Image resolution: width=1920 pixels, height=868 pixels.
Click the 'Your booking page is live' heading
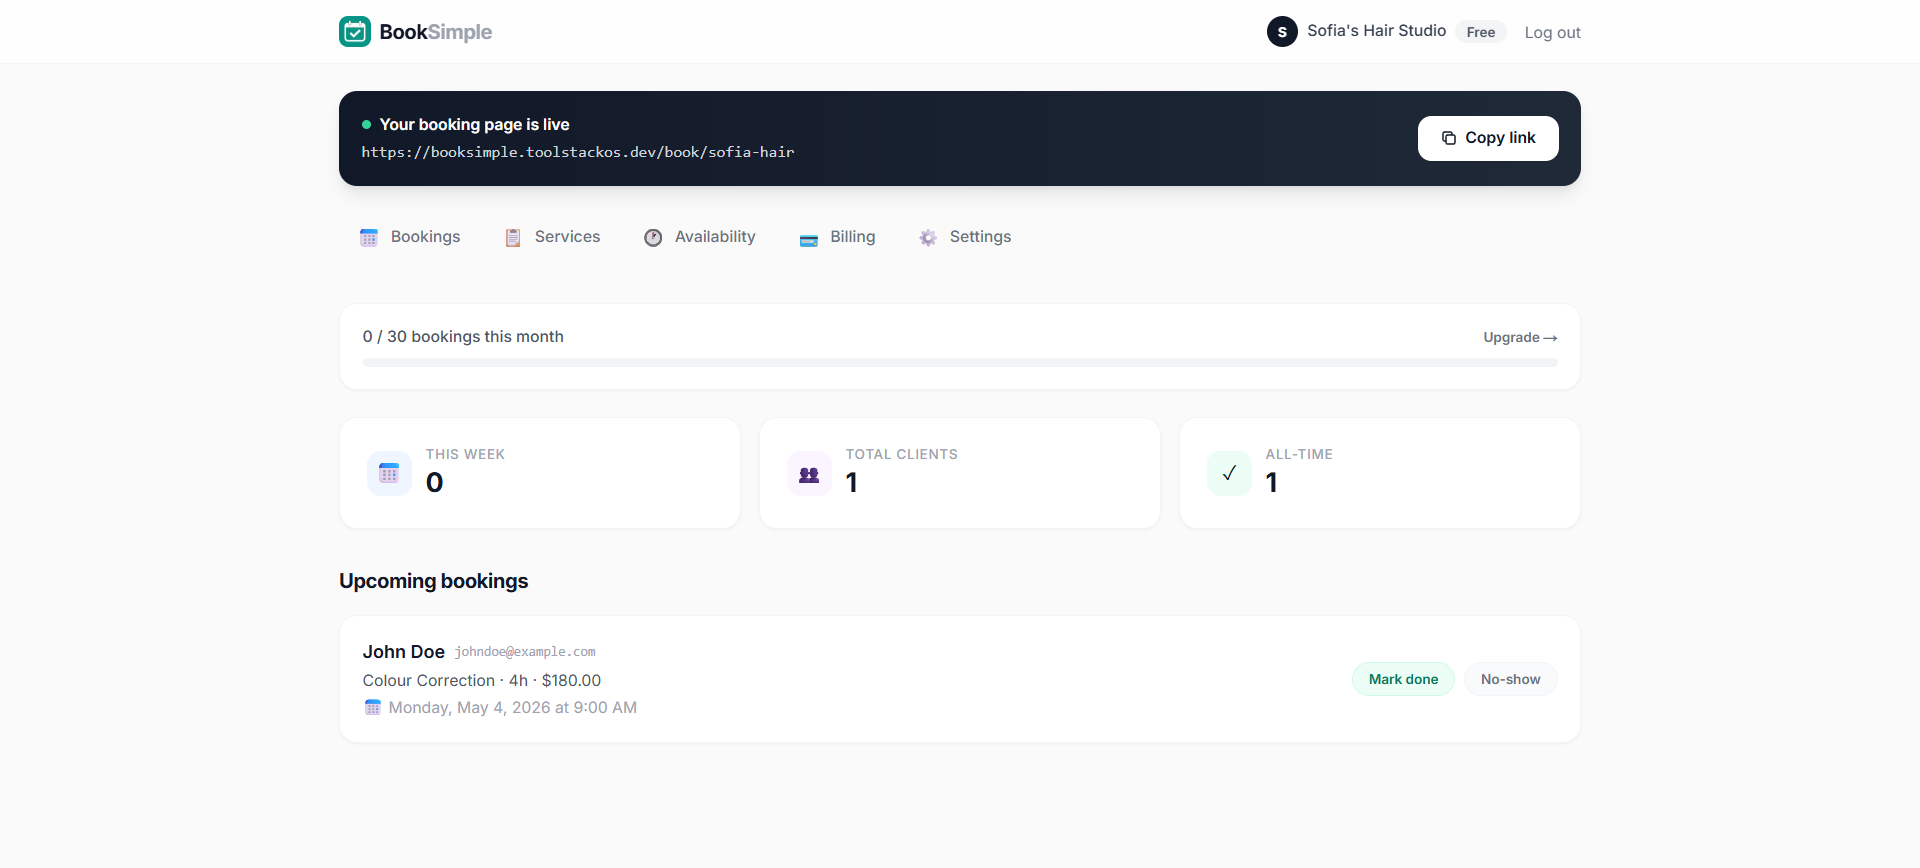[474, 124]
